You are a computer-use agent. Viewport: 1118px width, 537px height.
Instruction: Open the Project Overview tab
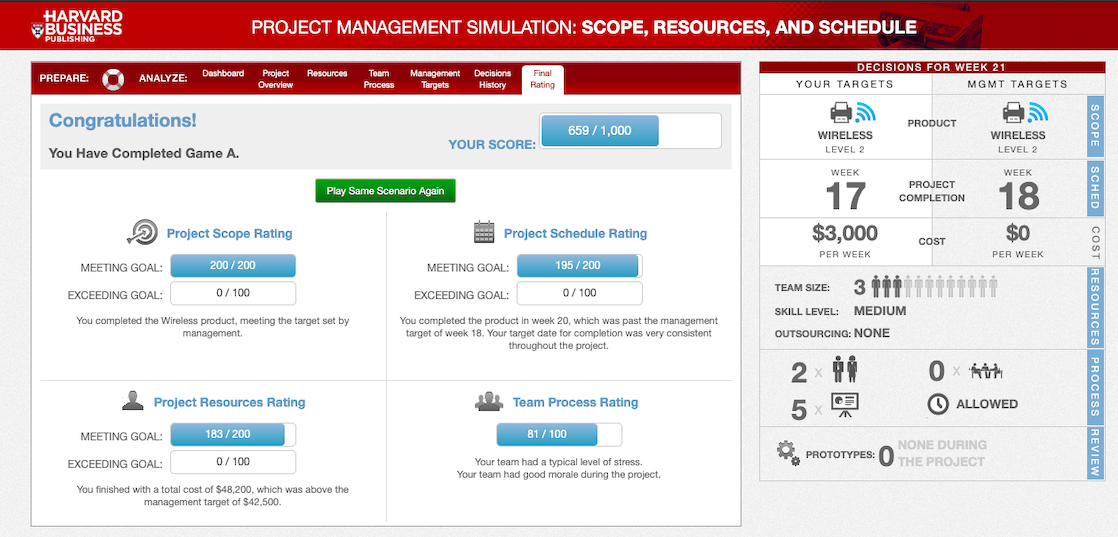click(x=275, y=79)
